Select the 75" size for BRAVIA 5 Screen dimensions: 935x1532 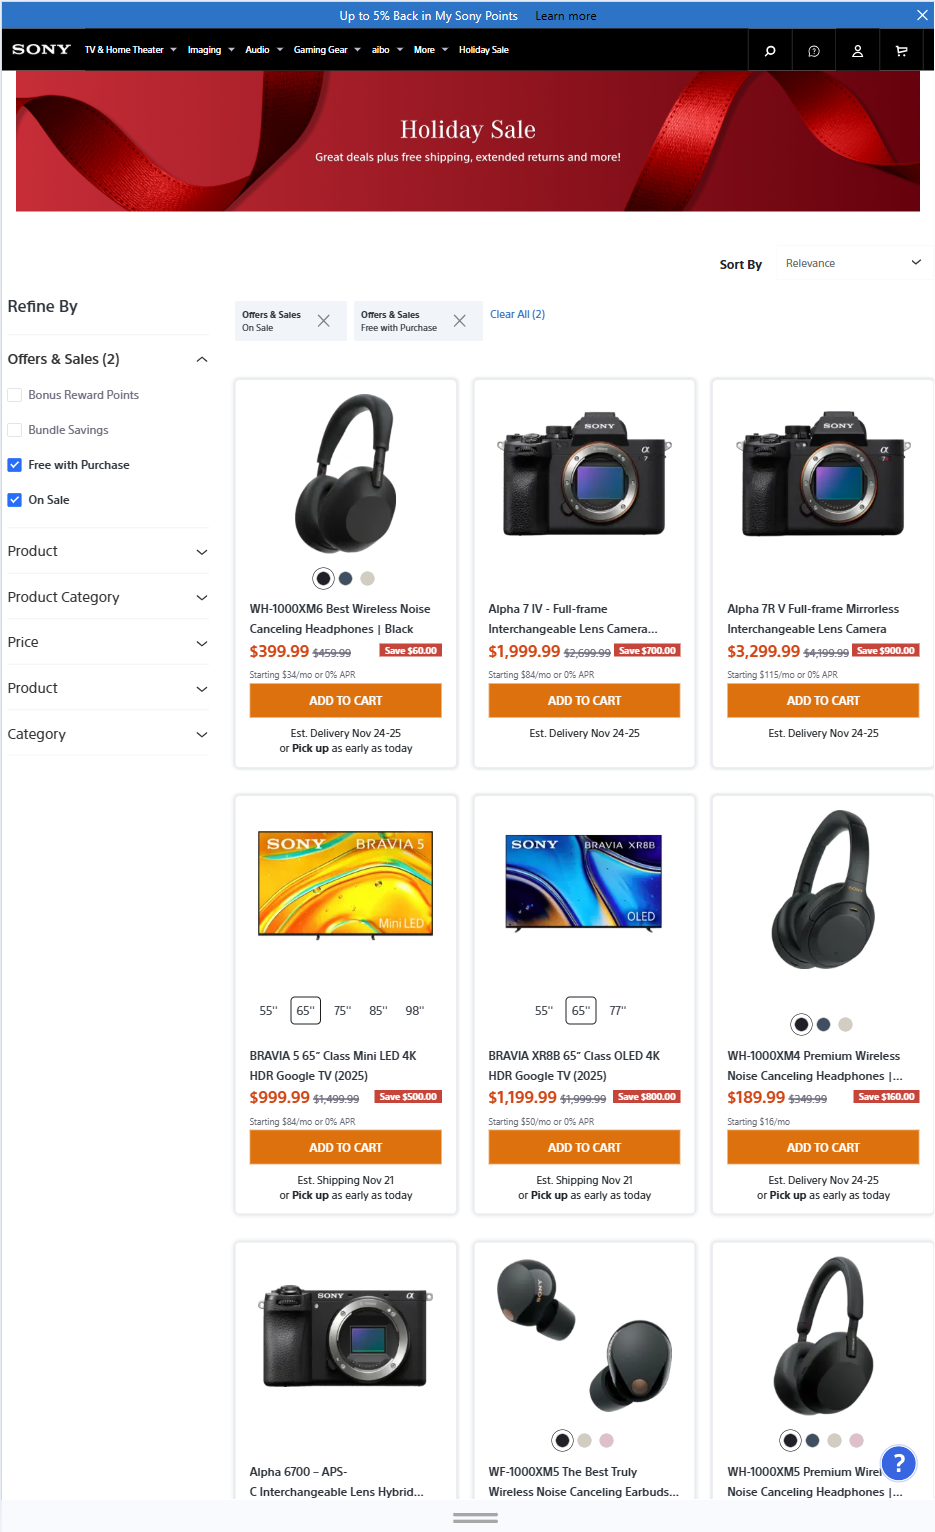coord(342,1011)
